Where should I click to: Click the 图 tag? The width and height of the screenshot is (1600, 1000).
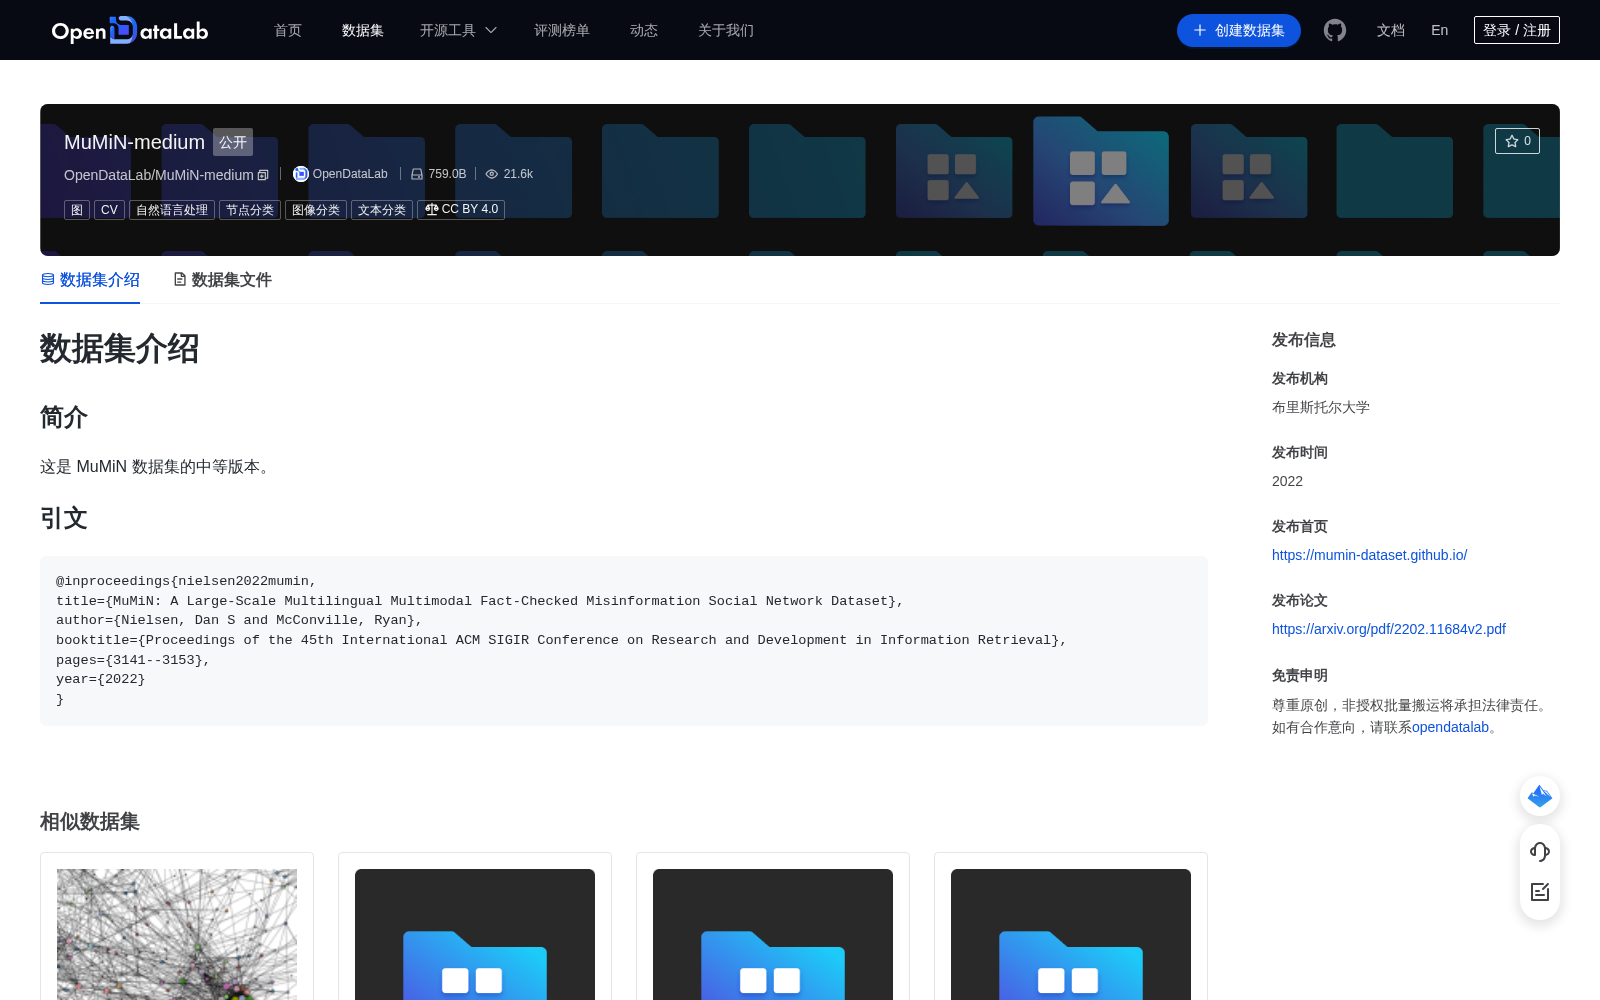[77, 210]
